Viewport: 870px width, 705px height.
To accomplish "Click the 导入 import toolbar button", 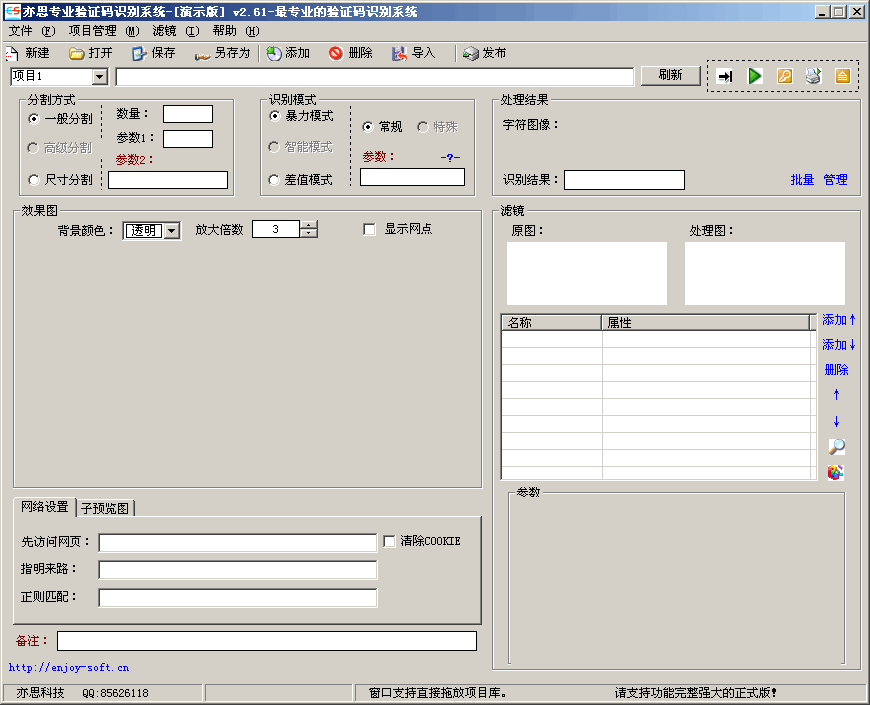I will click(414, 53).
